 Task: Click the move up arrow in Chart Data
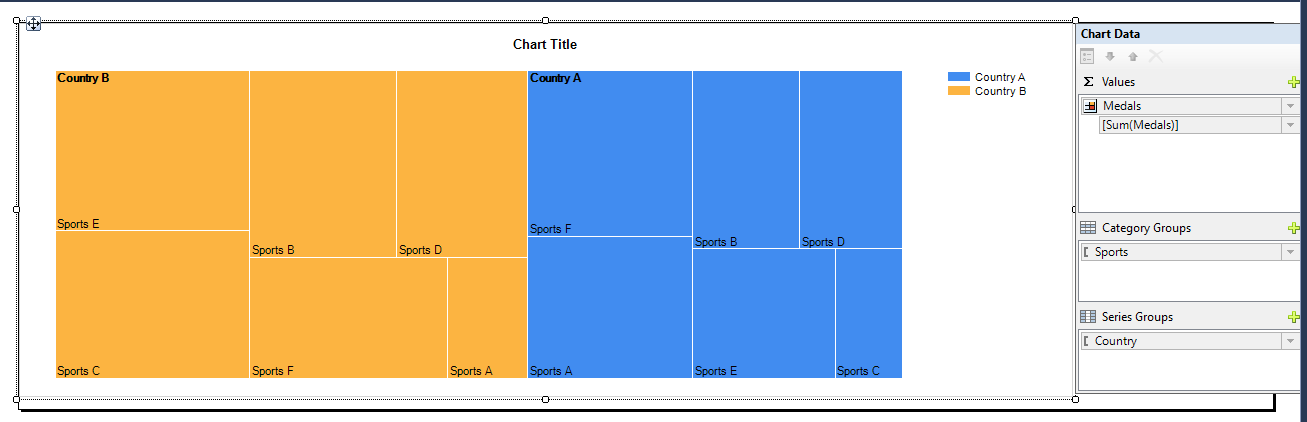(x=1133, y=57)
